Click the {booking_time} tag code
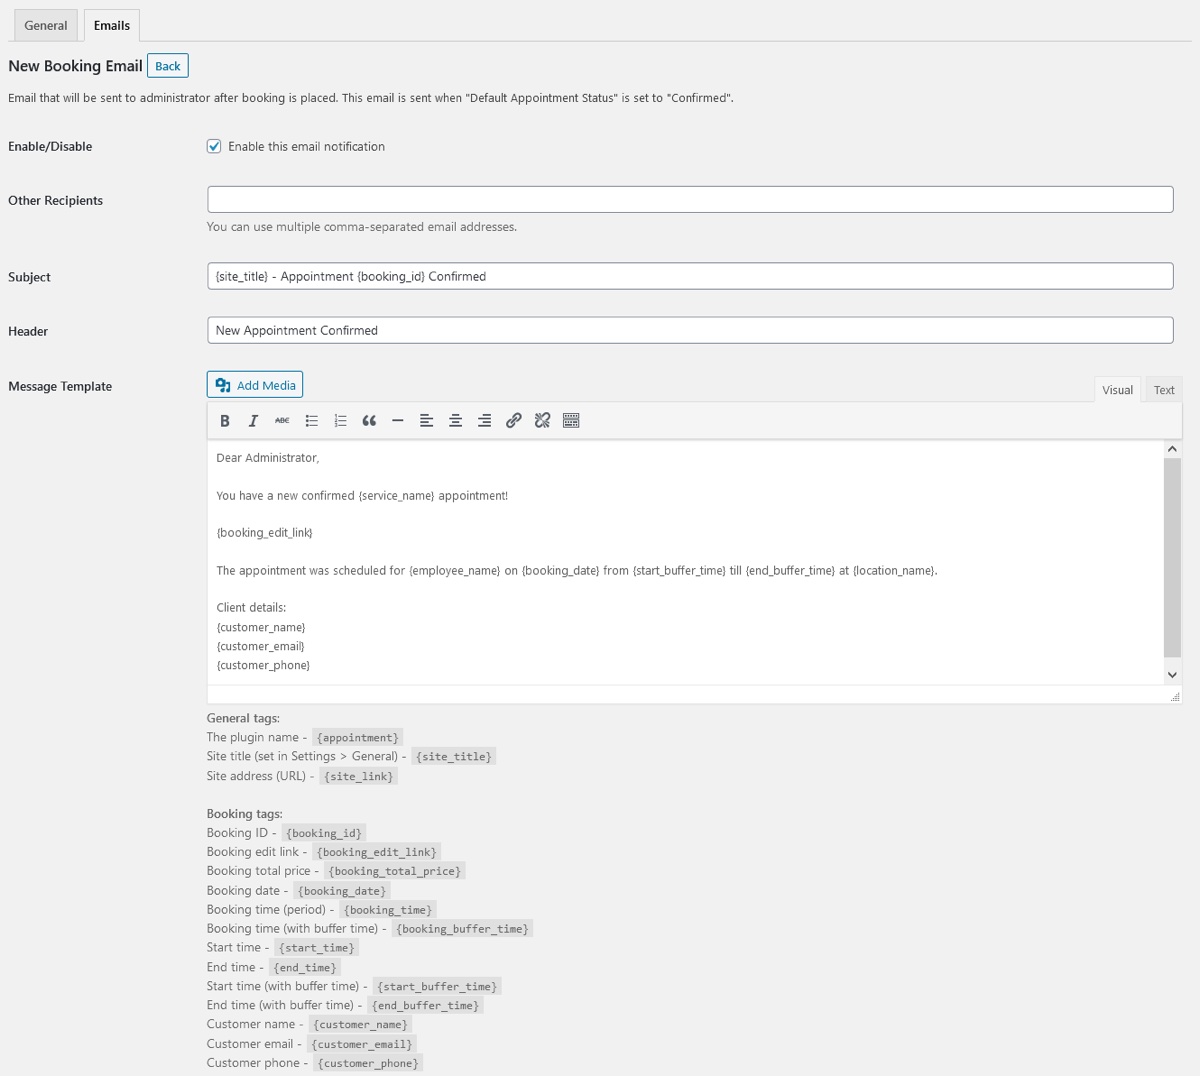Image resolution: width=1200 pixels, height=1076 pixels. pyautogui.click(x=388, y=910)
